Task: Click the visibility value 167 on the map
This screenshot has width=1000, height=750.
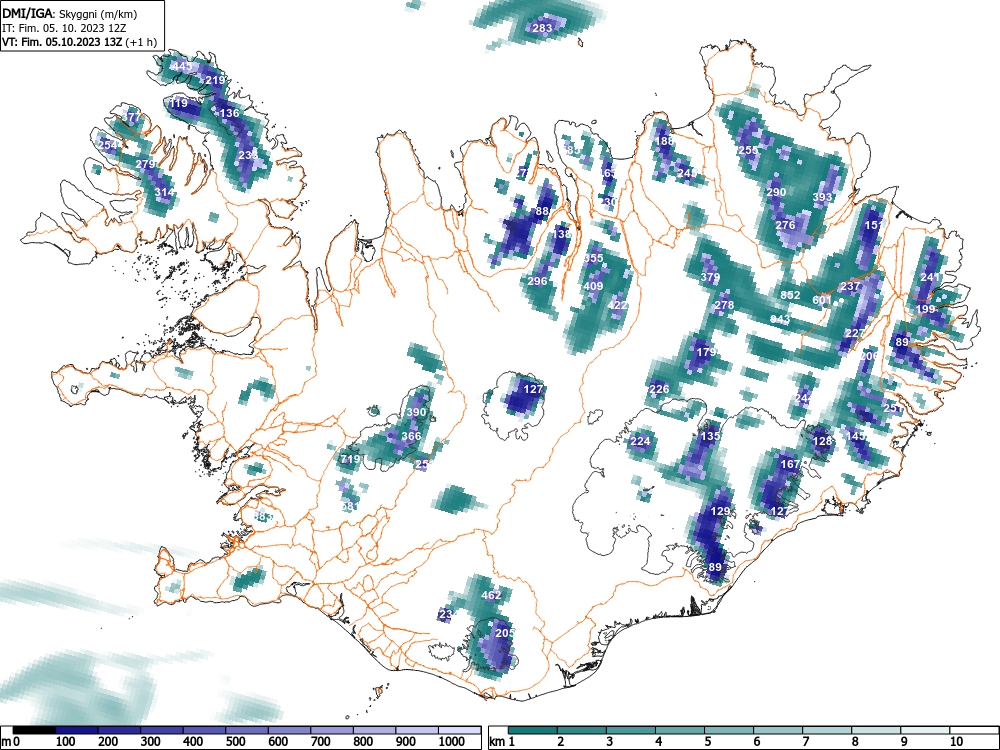Action: coord(790,464)
